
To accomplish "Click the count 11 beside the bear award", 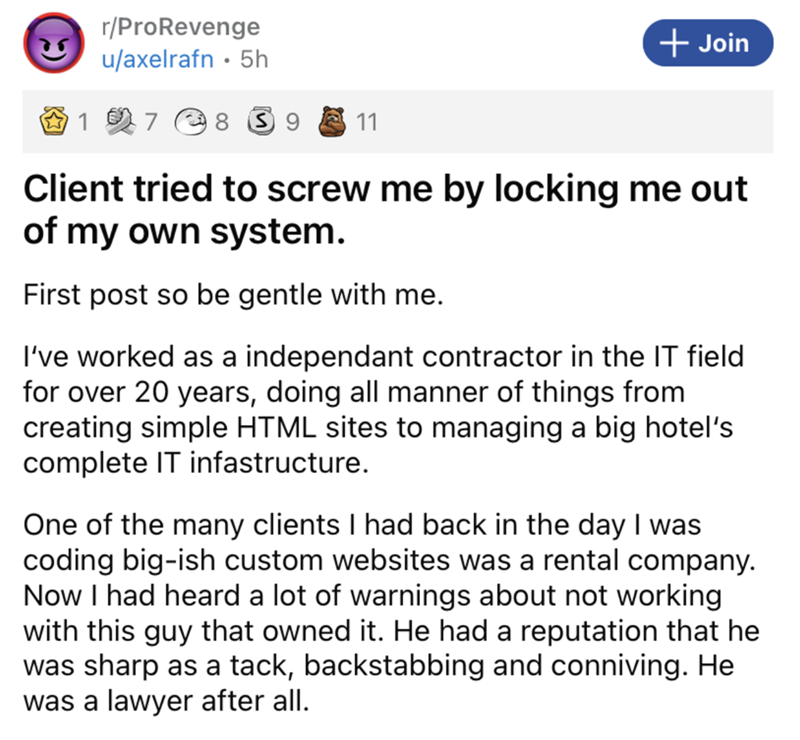I will (366, 123).
